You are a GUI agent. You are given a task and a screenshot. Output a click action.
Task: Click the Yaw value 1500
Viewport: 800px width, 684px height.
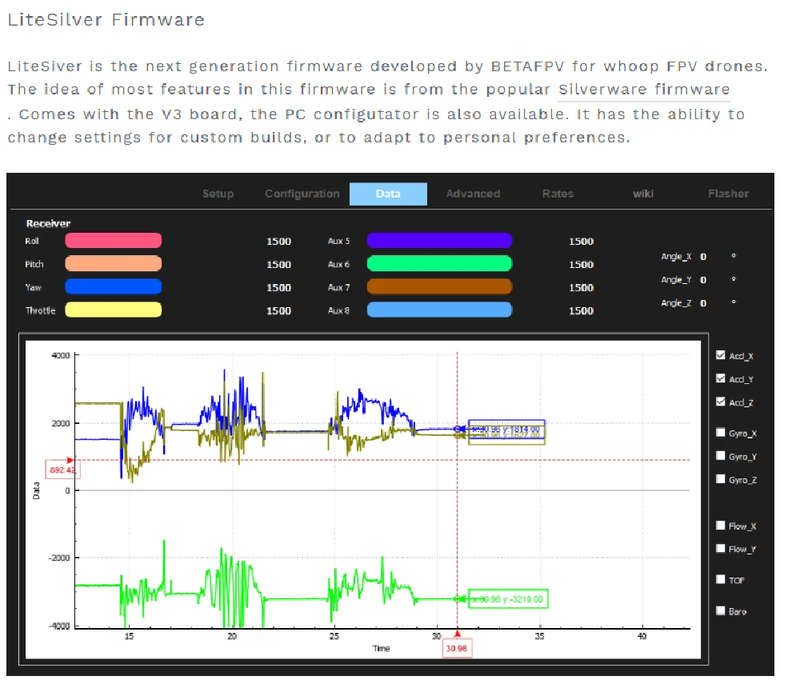click(x=279, y=288)
